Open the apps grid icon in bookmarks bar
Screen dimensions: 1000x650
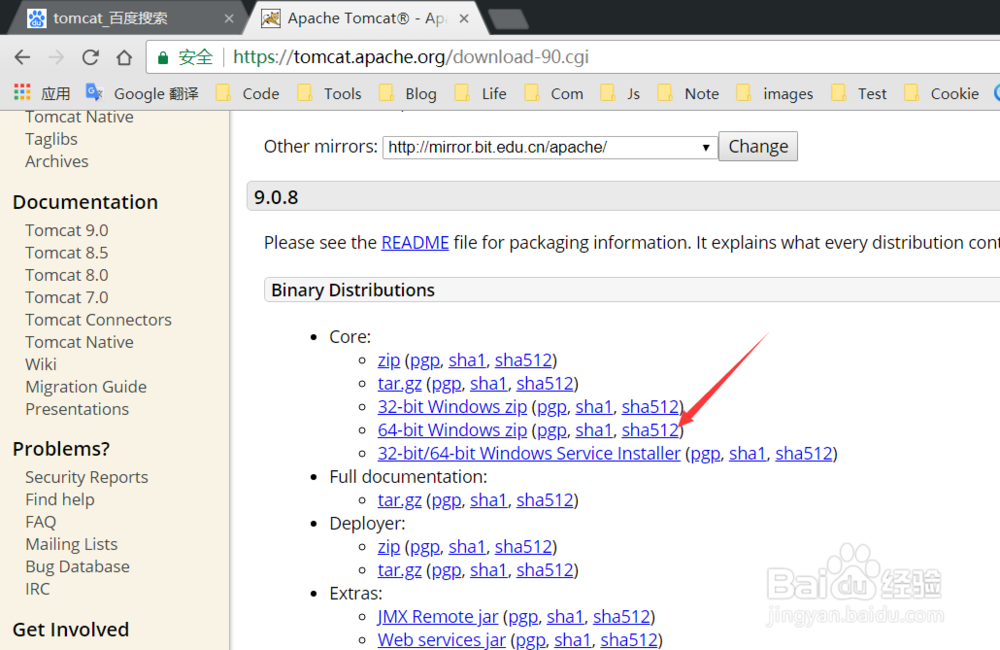(x=22, y=93)
